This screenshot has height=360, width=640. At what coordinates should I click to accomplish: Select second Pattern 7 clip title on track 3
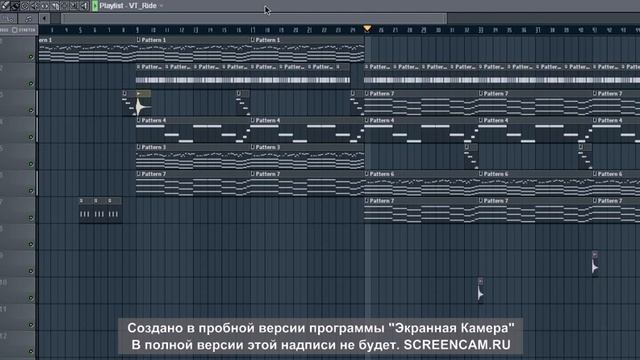tap(496, 93)
